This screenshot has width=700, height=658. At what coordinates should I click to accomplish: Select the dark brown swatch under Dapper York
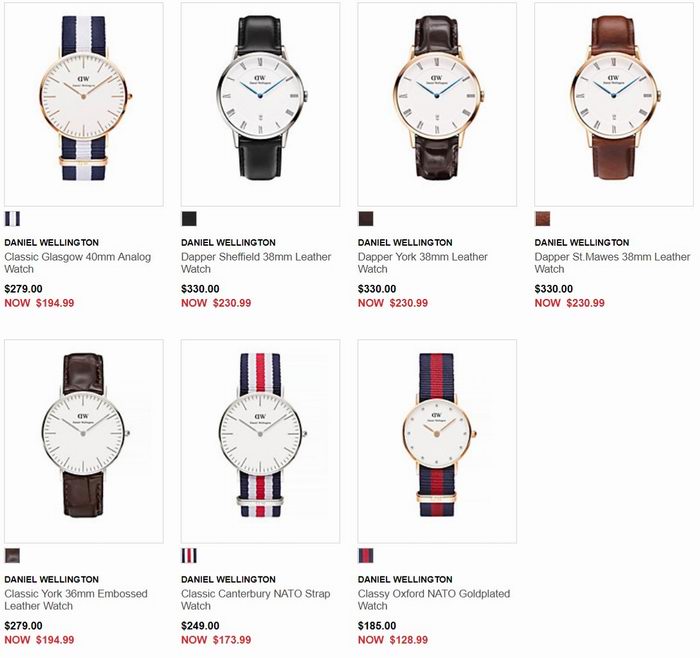coord(366,219)
